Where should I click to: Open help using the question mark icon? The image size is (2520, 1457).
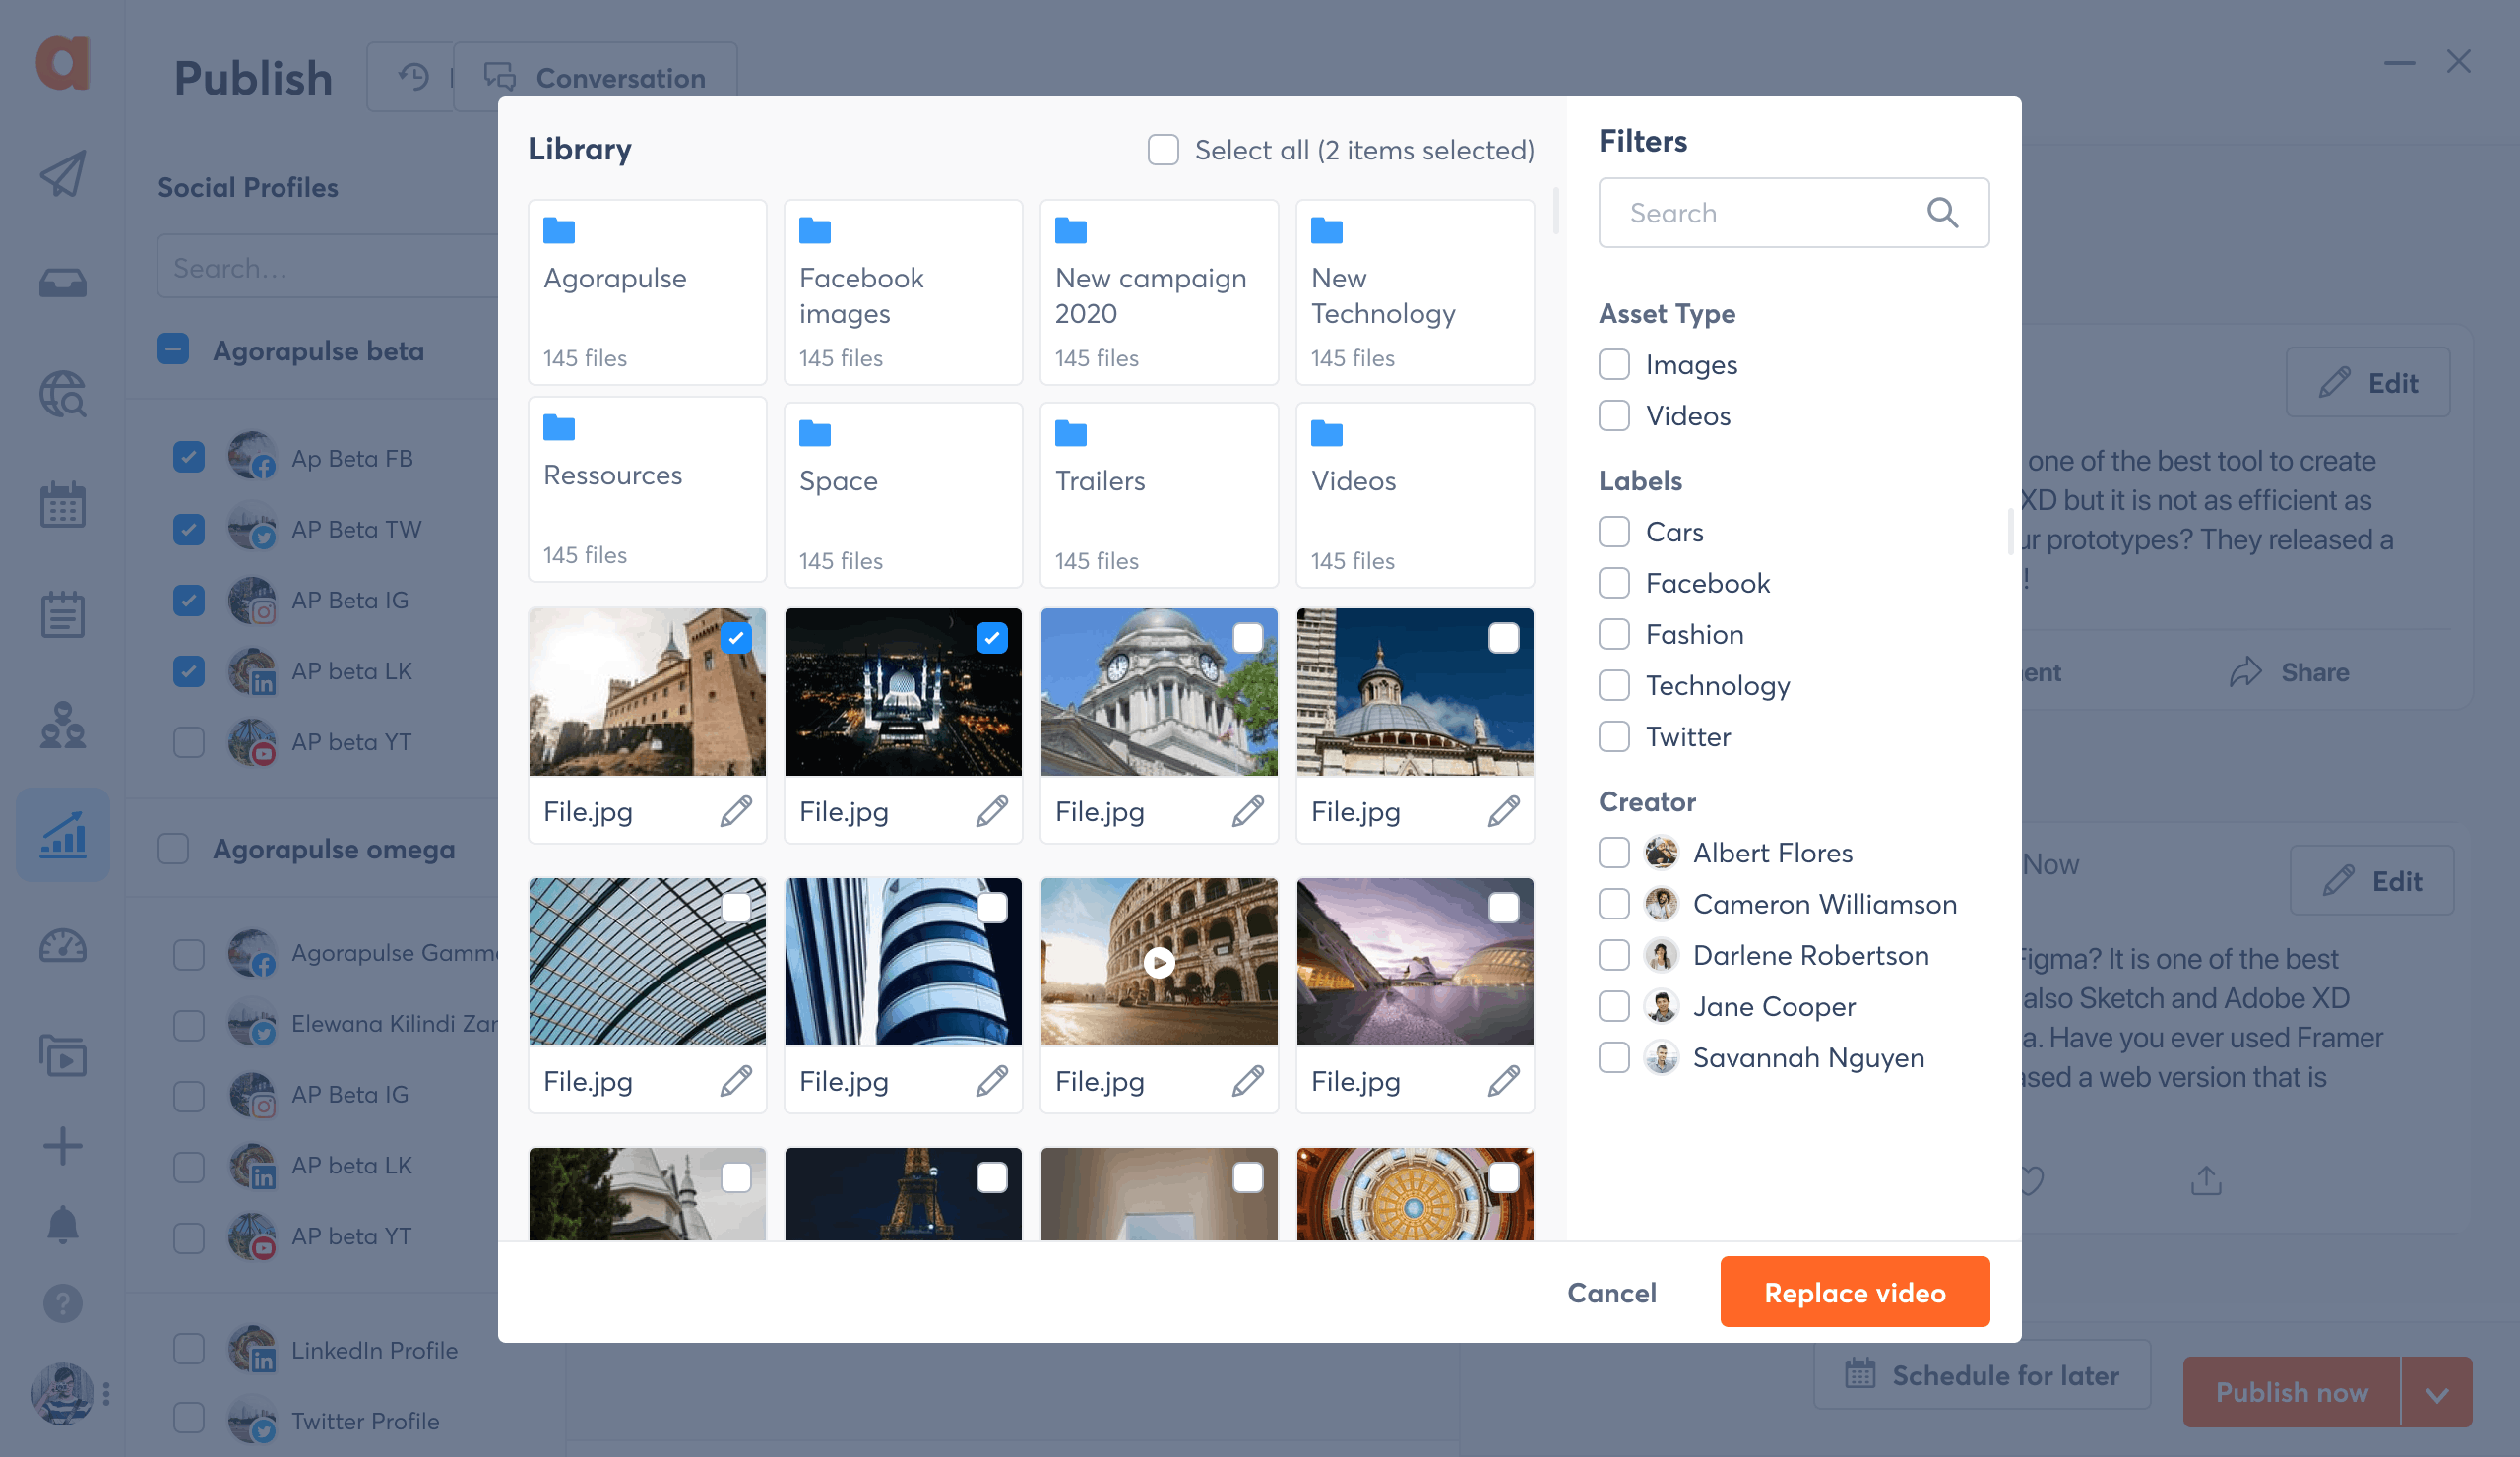coord(62,1303)
